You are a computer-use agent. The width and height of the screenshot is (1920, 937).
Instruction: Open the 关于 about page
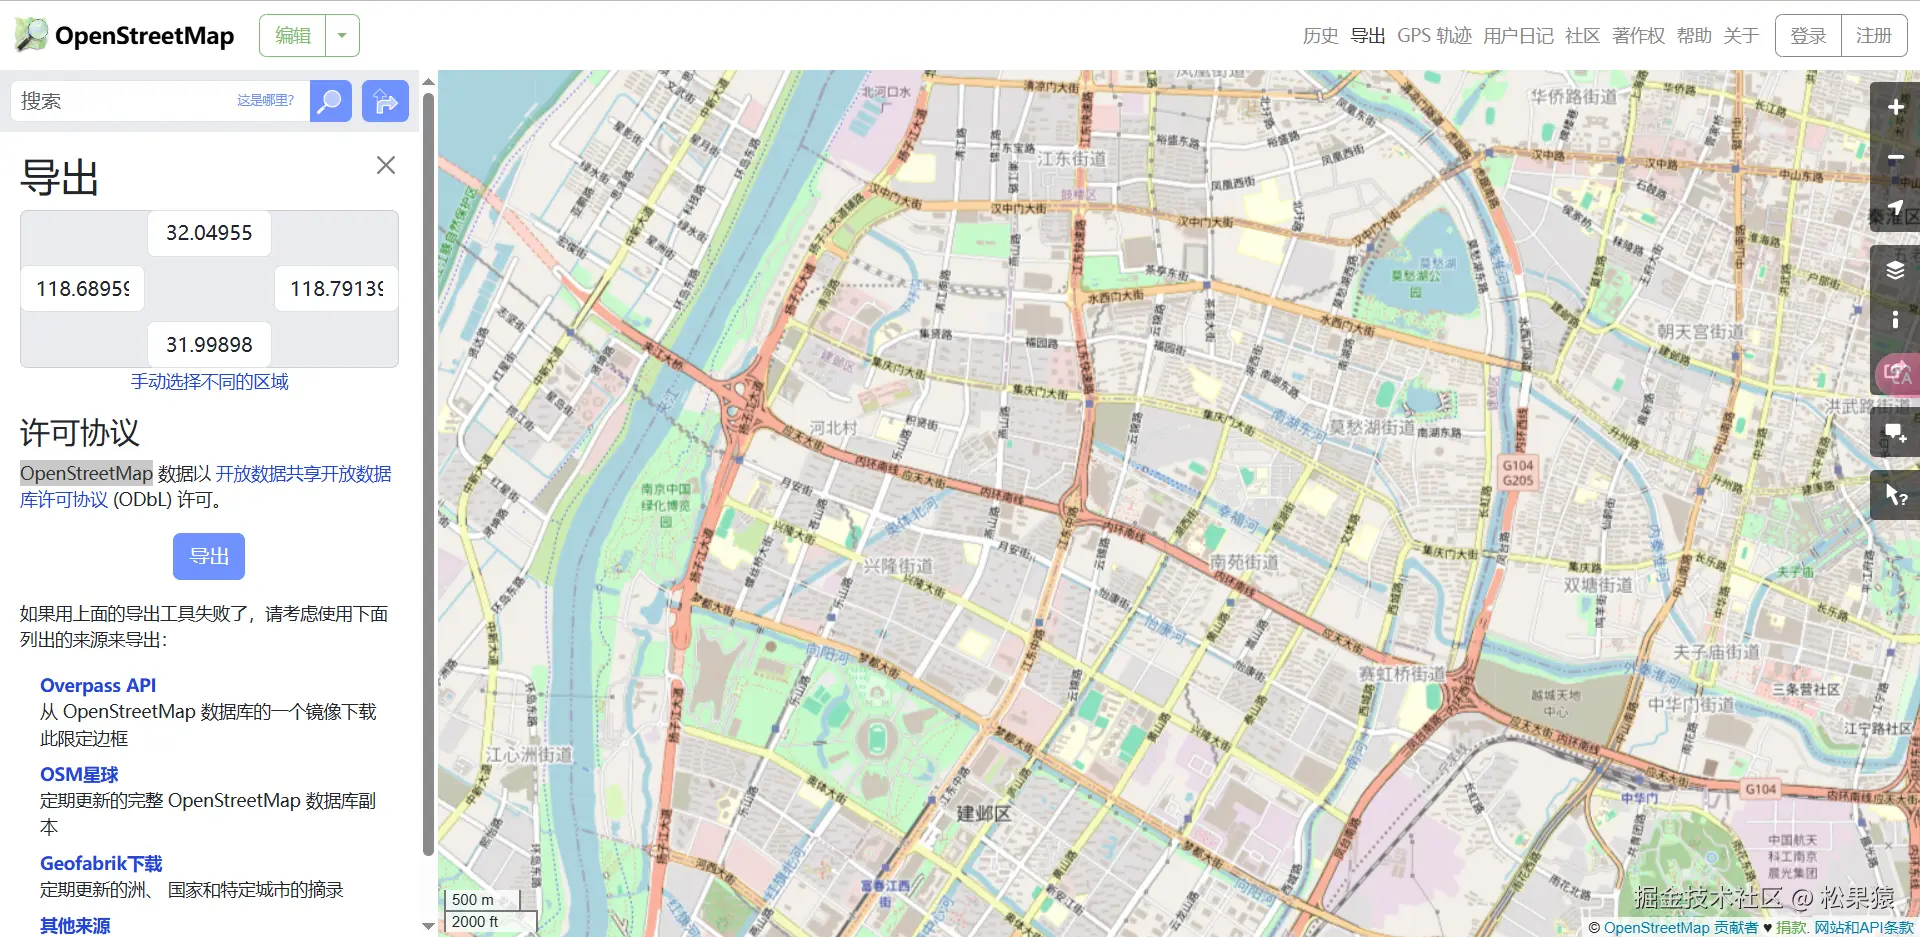tap(1741, 36)
